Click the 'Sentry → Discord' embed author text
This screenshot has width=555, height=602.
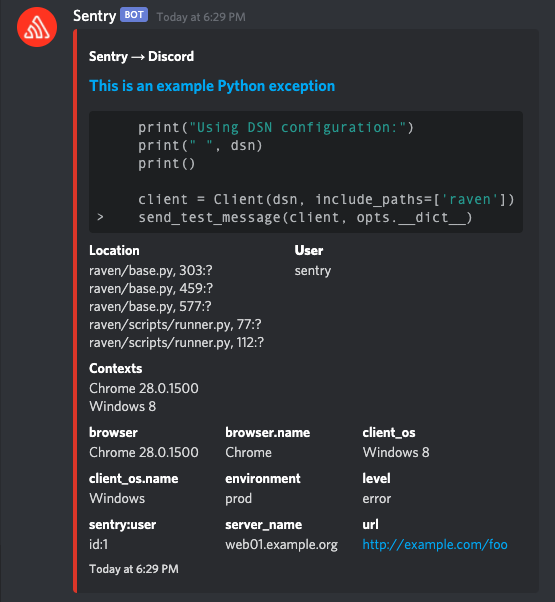[x=141, y=56]
